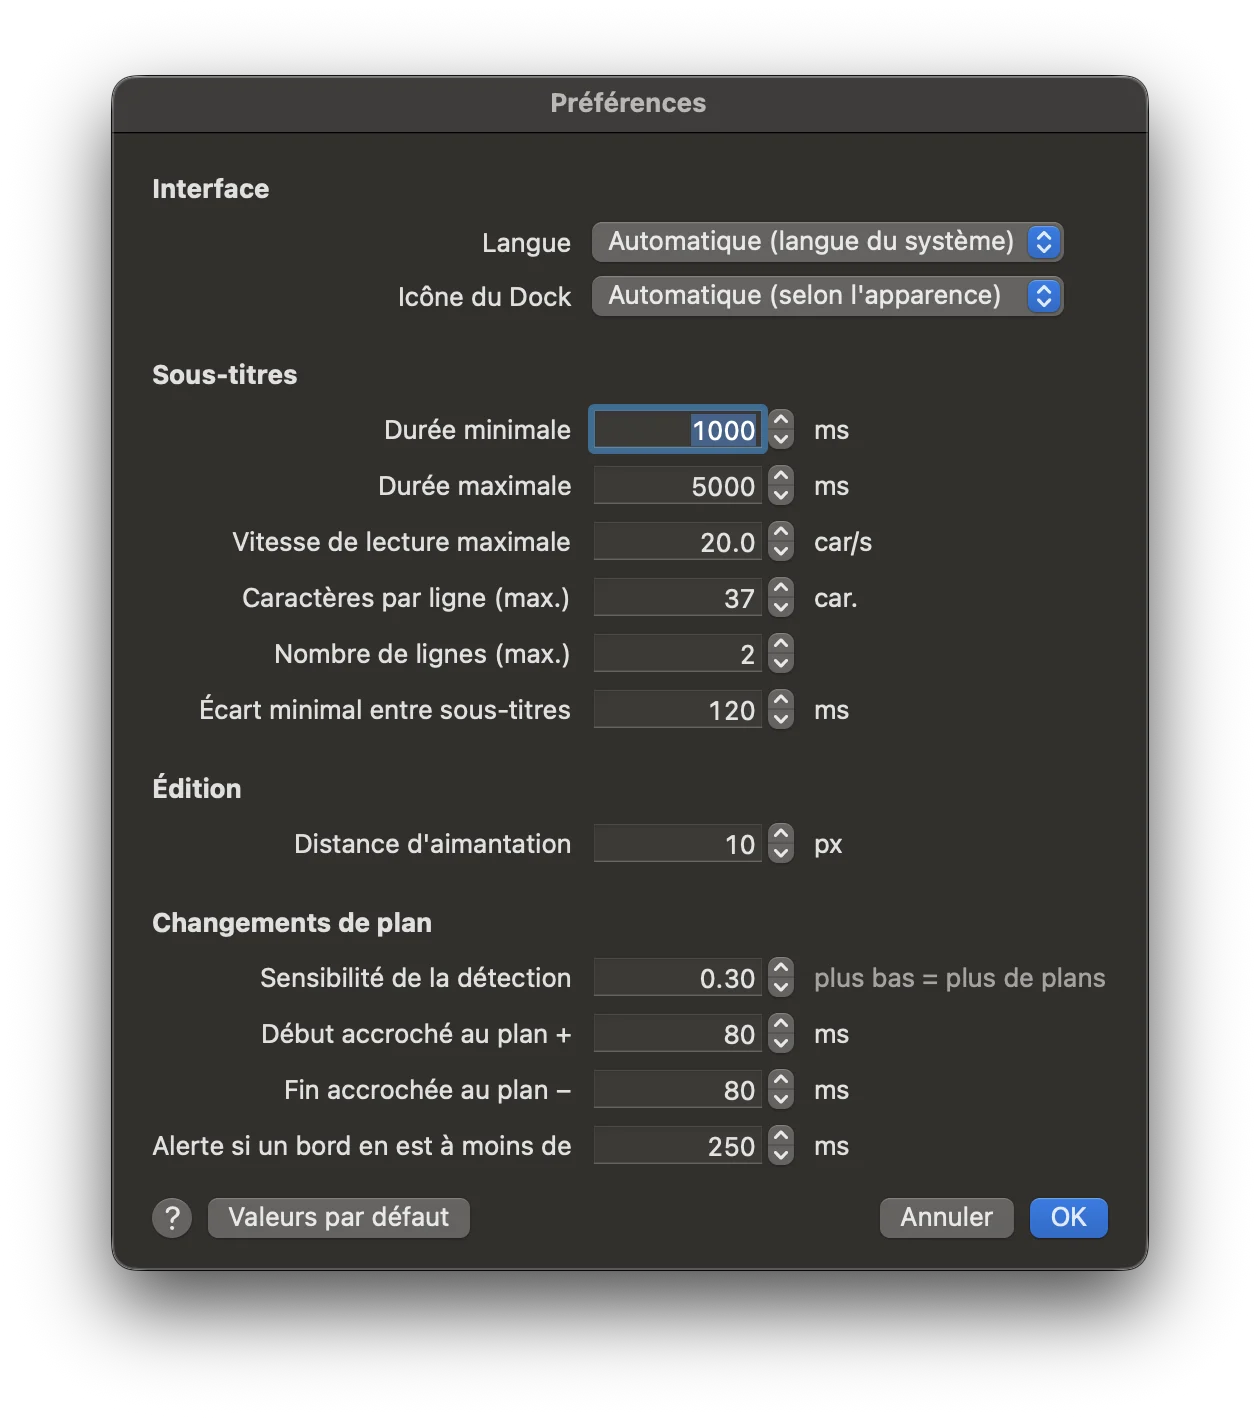Screen dimensions: 1260x1418
Task: Click the Valeurs par défaut button
Action: coord(339,1218)
